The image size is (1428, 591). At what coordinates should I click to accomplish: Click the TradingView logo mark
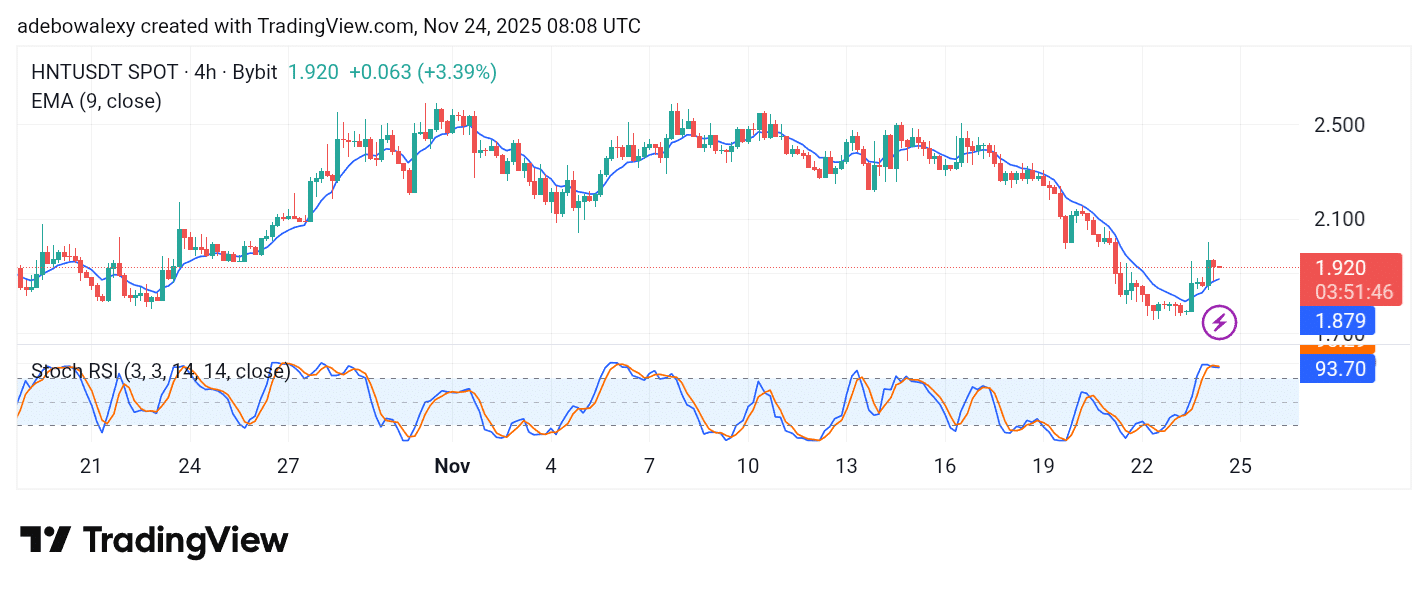(x=45, y=539)
